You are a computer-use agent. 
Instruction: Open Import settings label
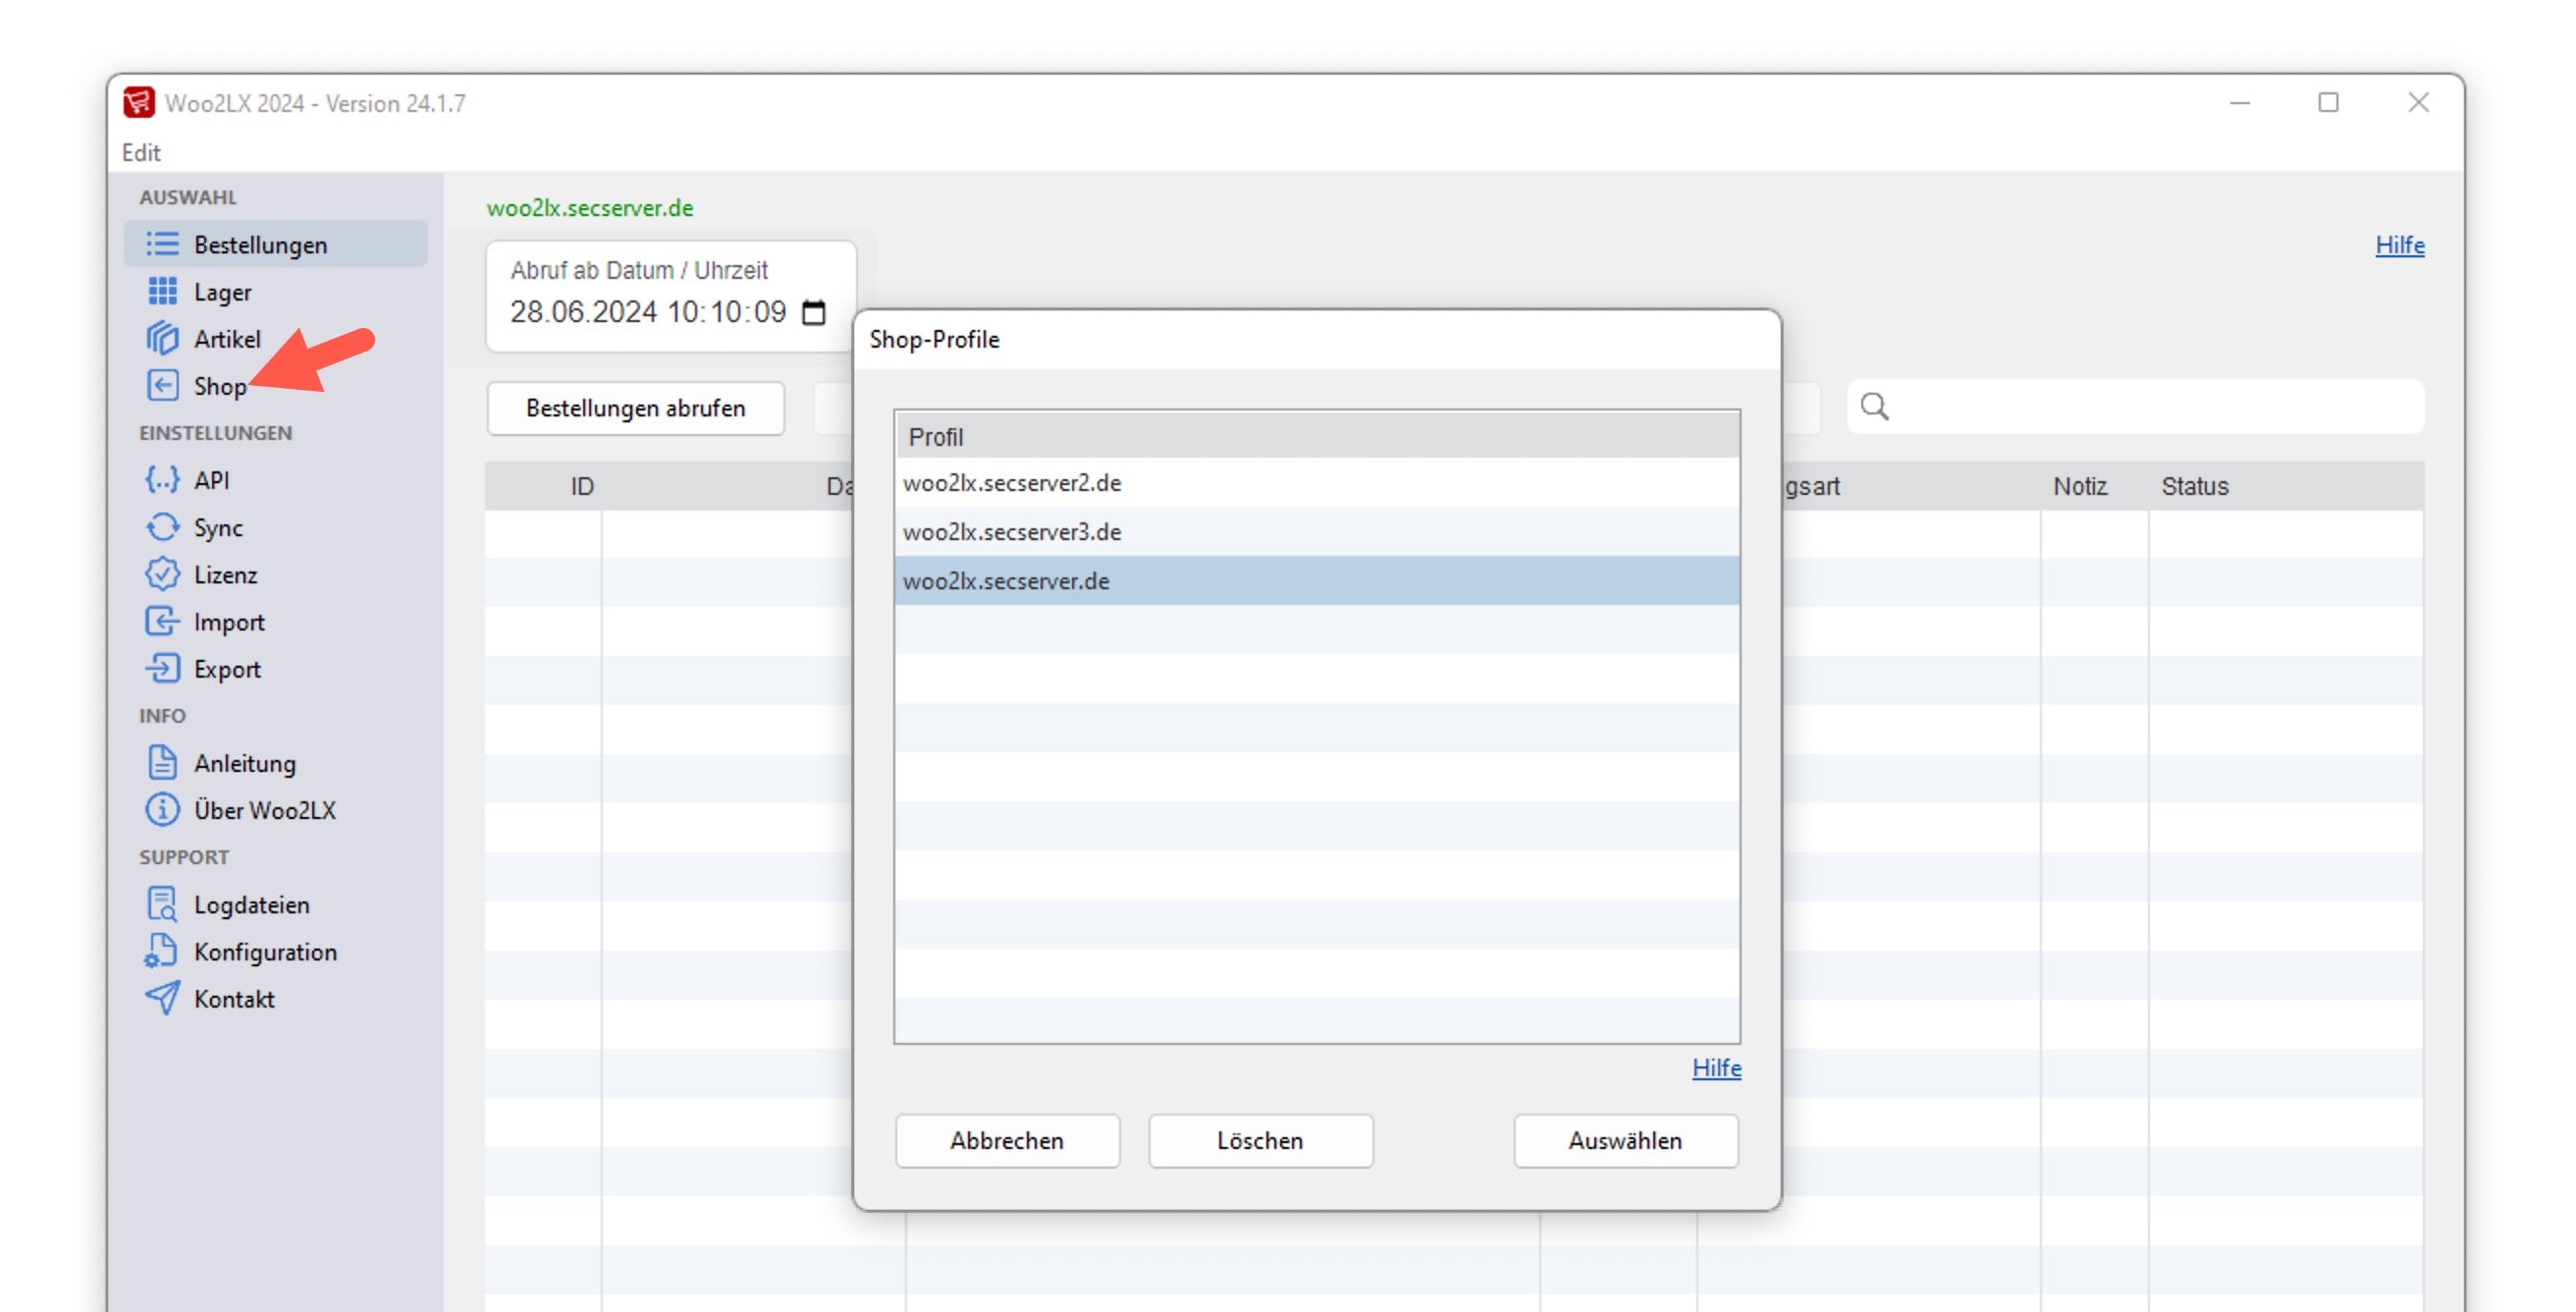point(229,622)
